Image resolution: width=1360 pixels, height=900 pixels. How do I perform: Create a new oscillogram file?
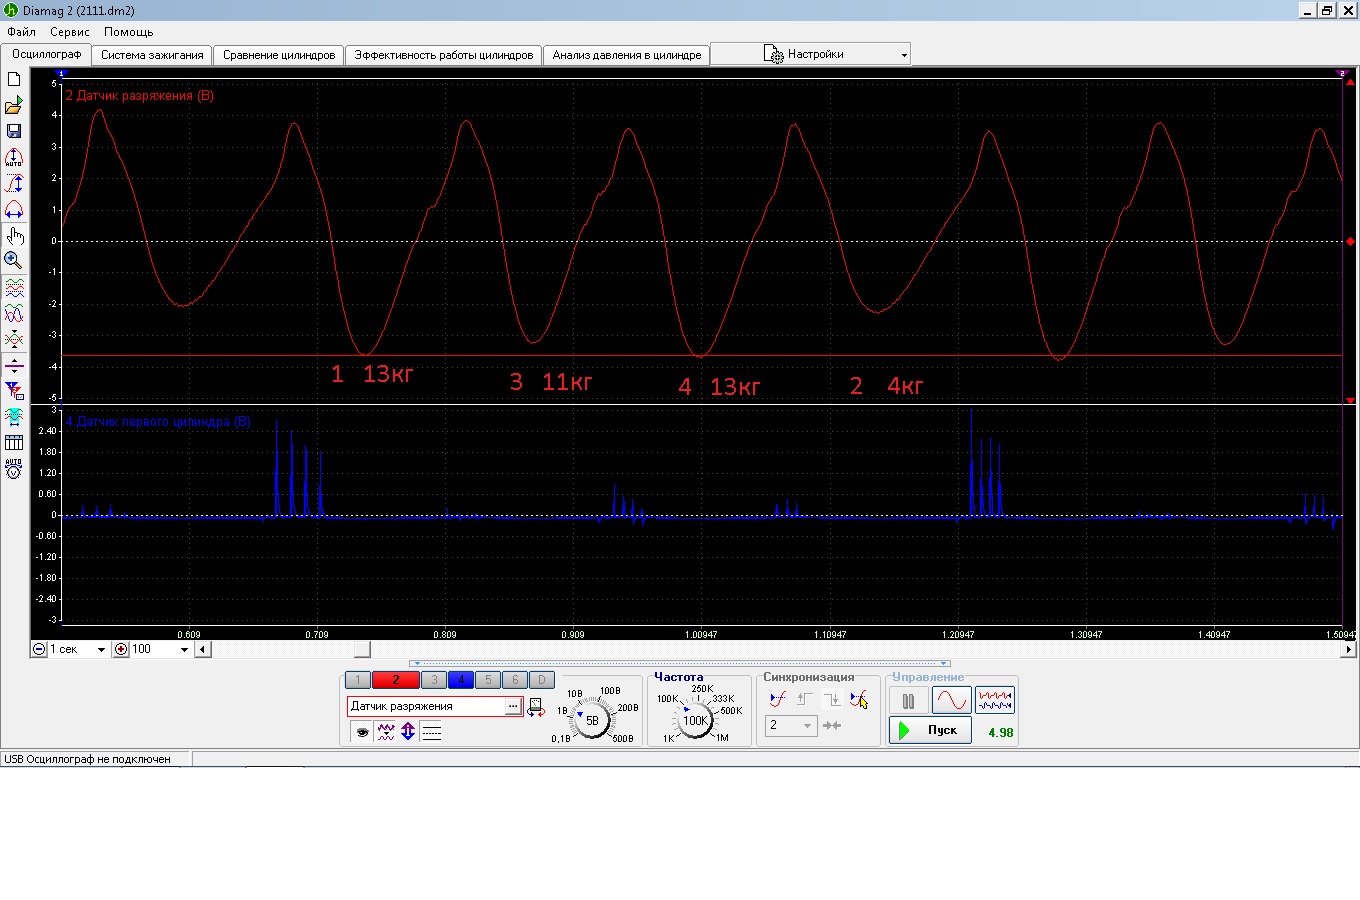14,79
